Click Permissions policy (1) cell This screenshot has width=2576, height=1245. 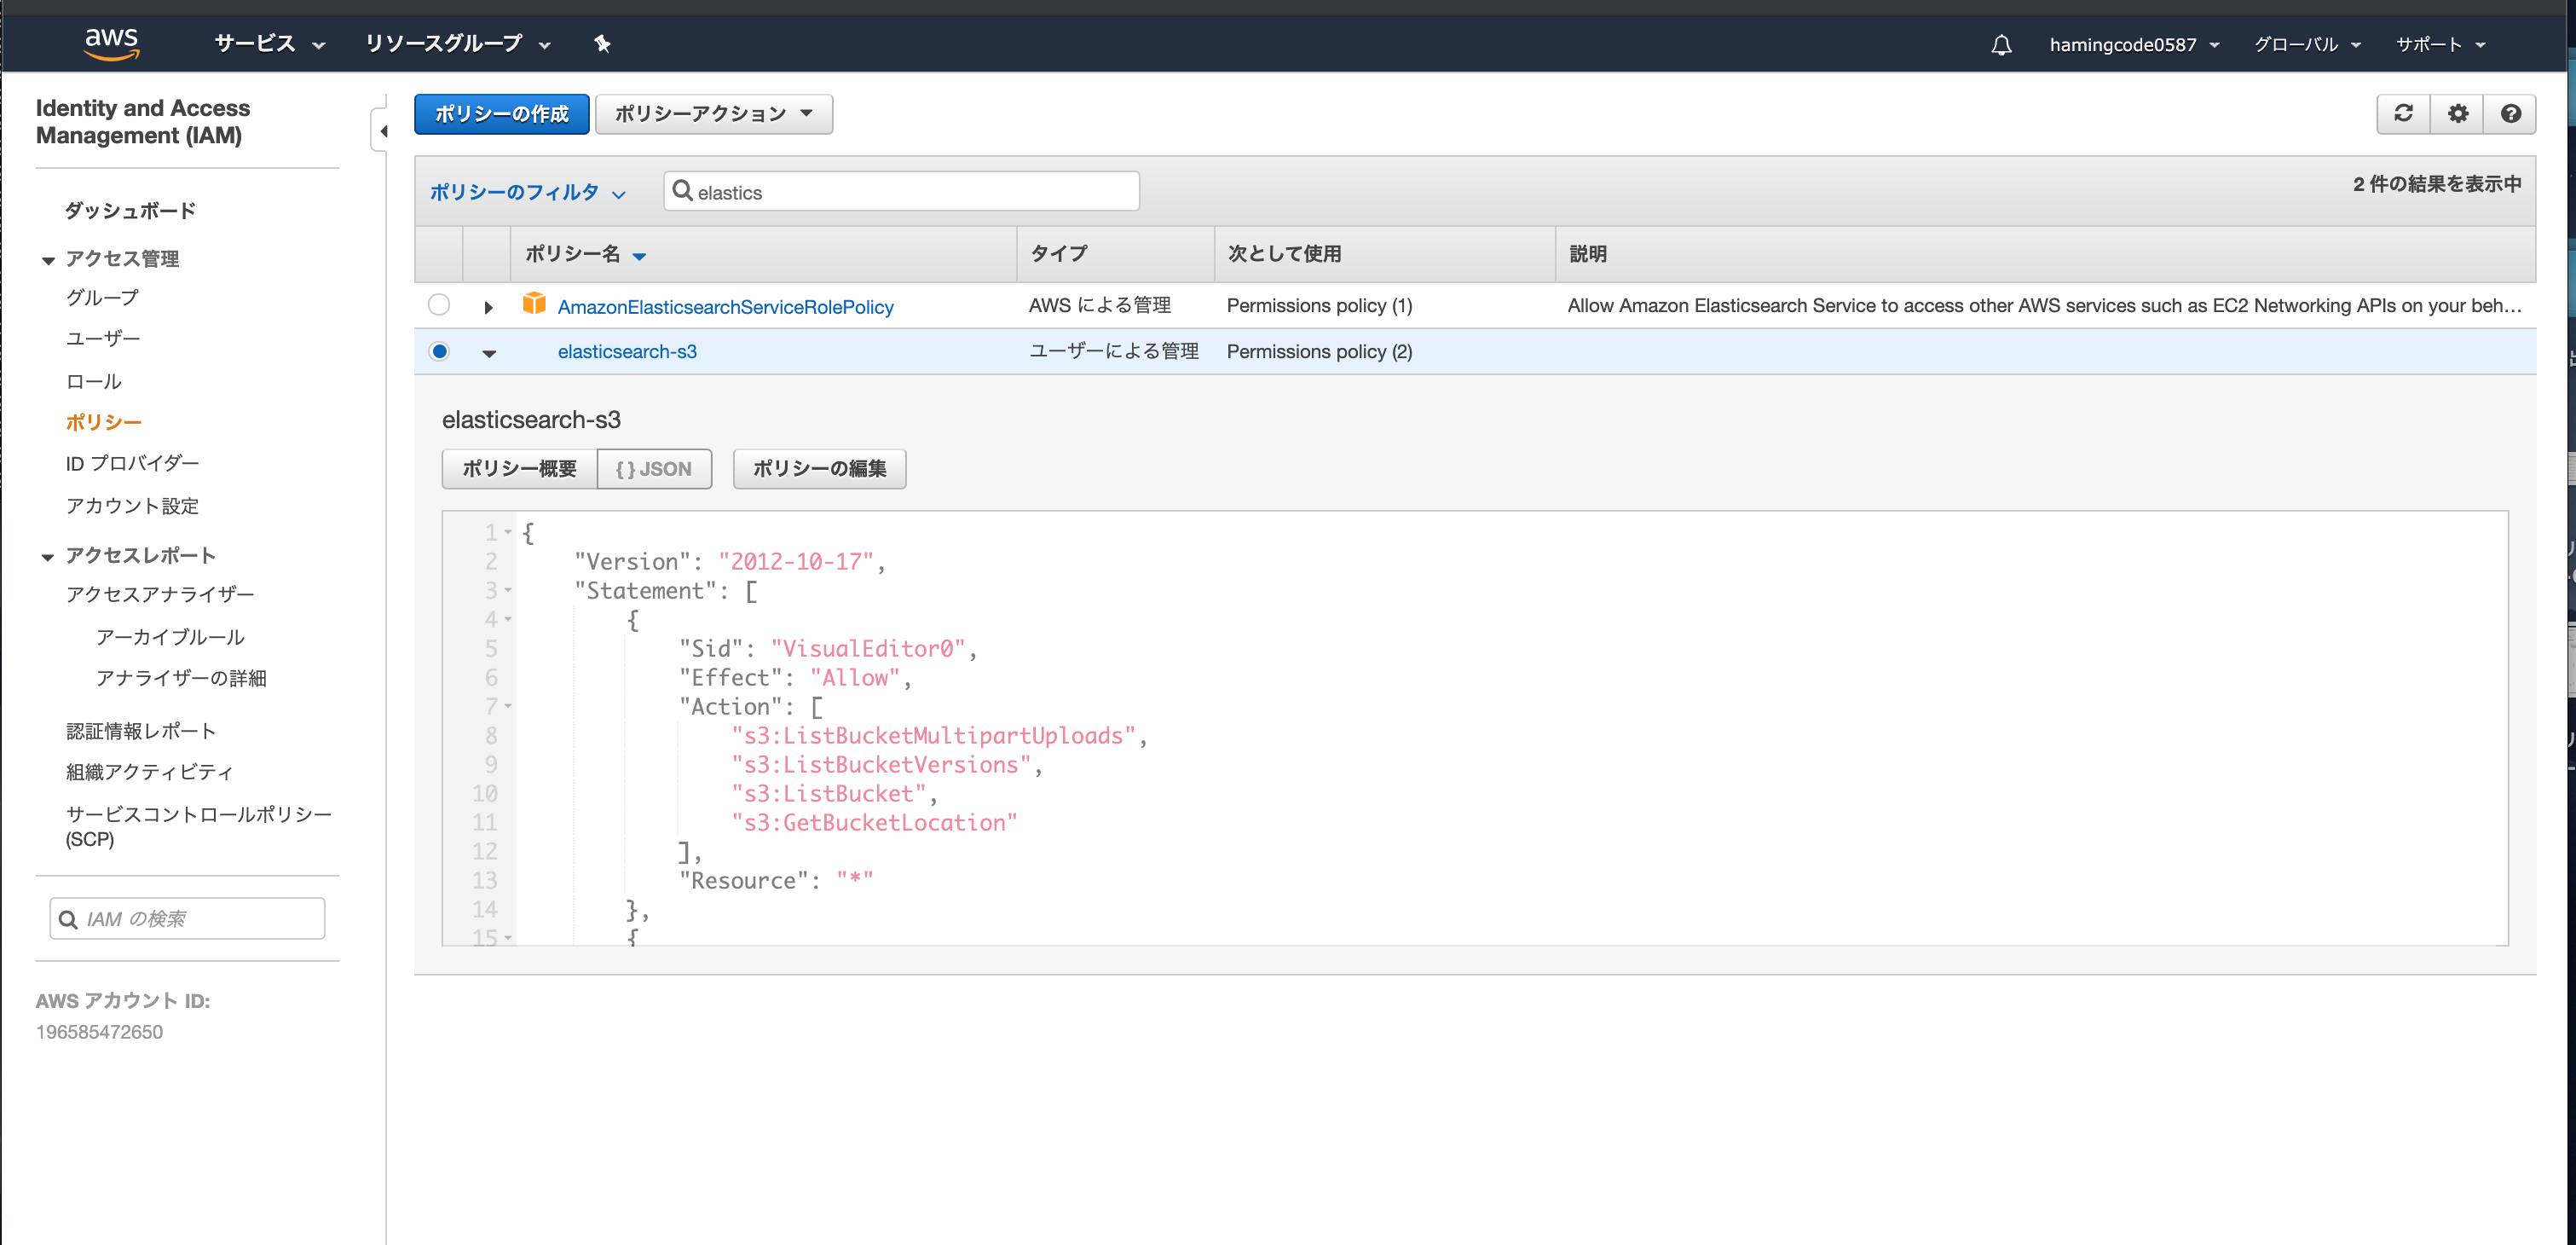point(1319,305)
